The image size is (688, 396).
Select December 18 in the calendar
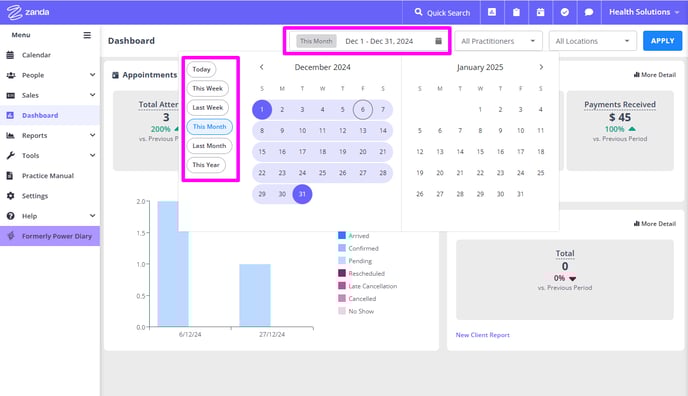[x=322, y=152]
